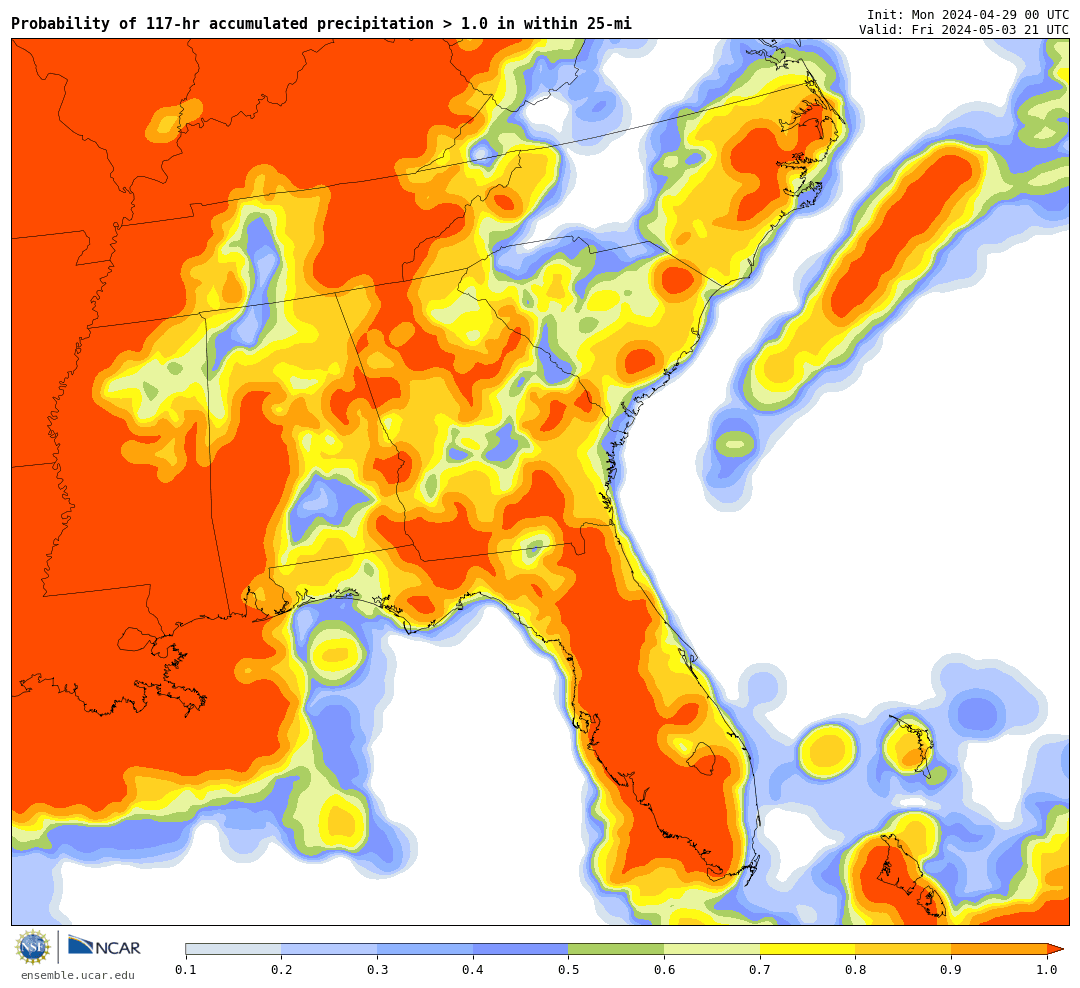This screenshot has height=988, width=1080.
Task: Click the 0.5 colorbar tick label
Action: click(569, 969)
